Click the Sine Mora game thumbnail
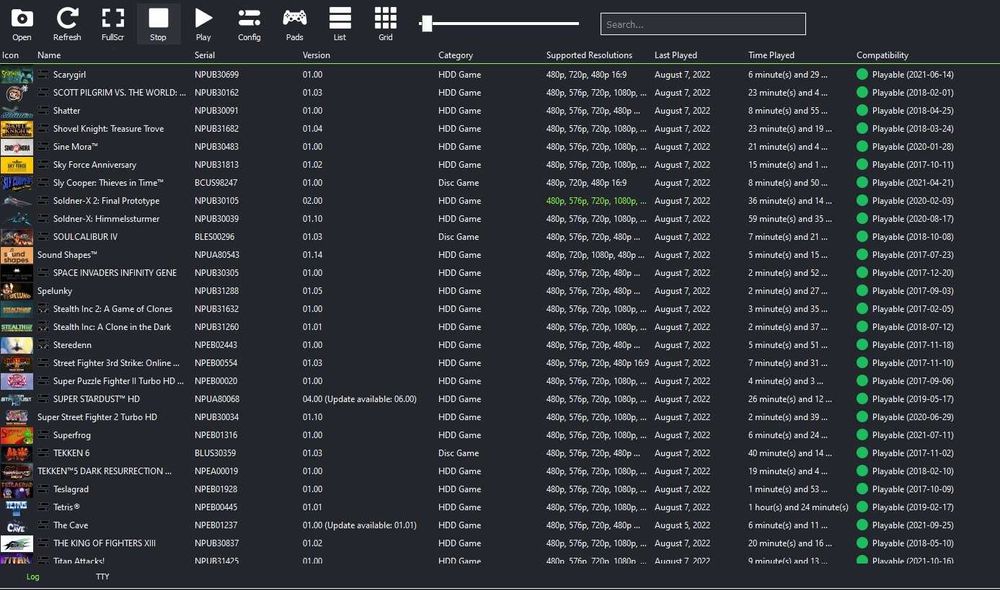Image resolution: width=1000 pixels, height=590 pixels. 17,147
